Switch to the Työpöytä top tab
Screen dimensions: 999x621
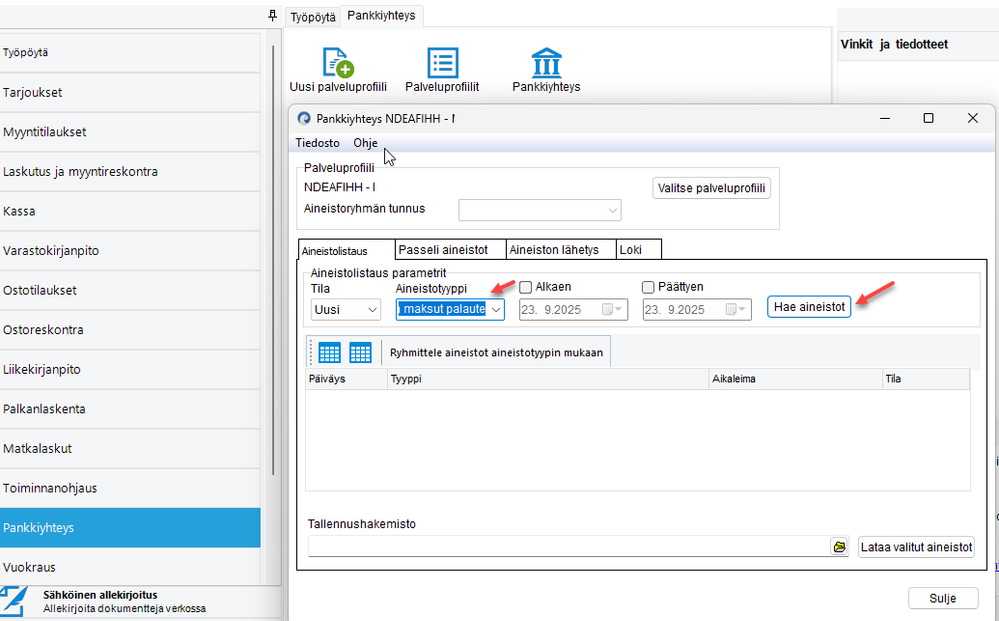pyautogui.click(x=313, y=17)
